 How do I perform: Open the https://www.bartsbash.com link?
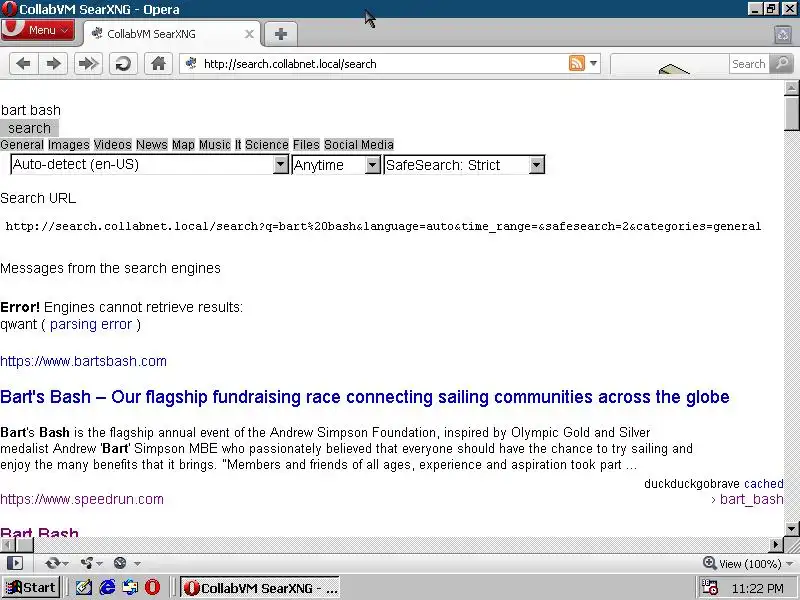coord(83,361)
